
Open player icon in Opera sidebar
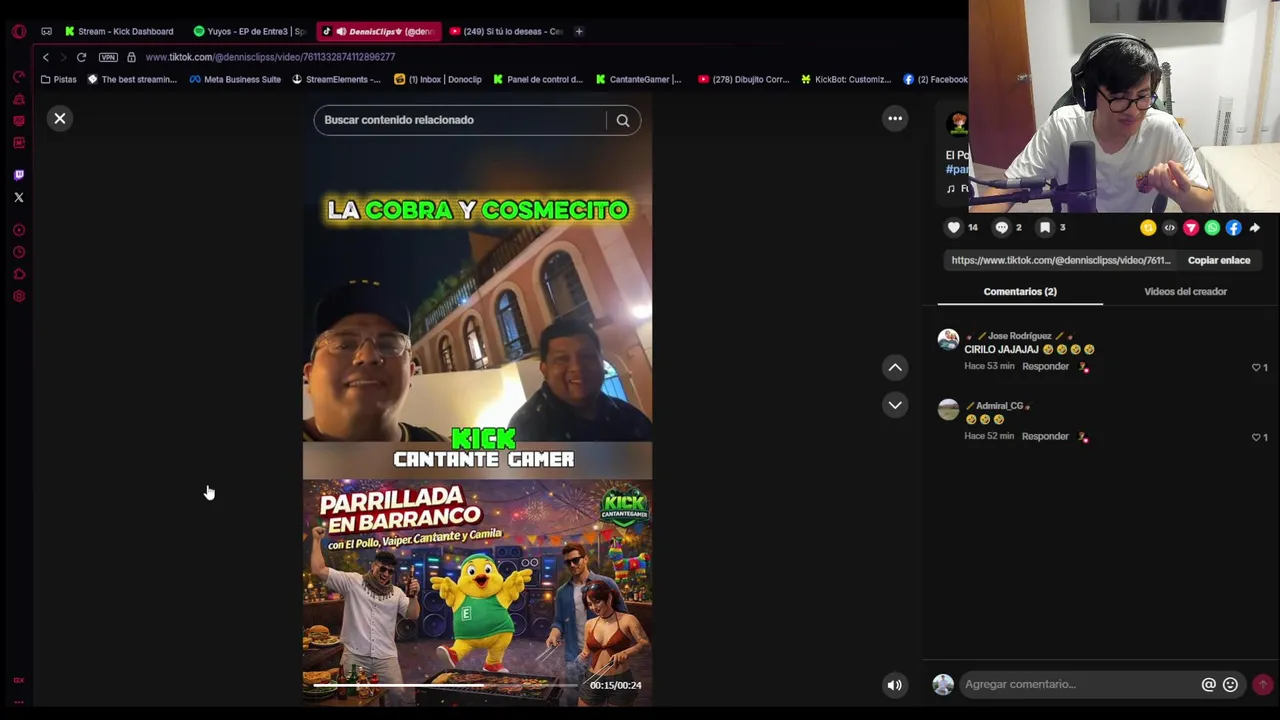click(18, 230)
